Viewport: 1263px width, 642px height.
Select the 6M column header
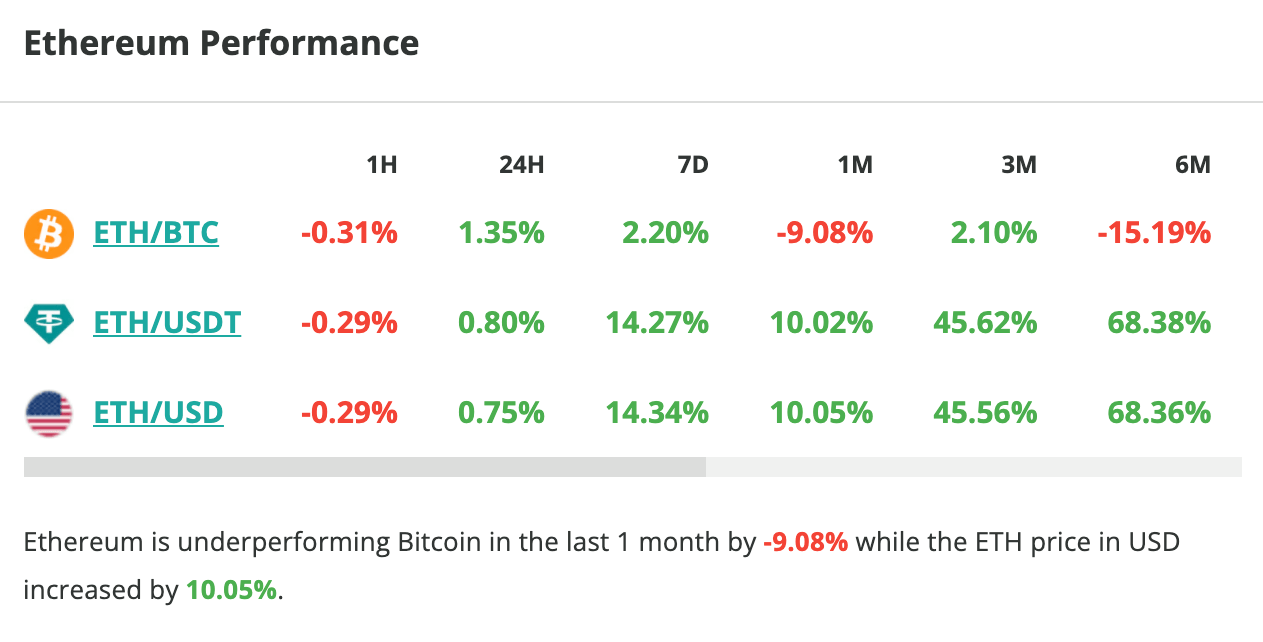1193,165
